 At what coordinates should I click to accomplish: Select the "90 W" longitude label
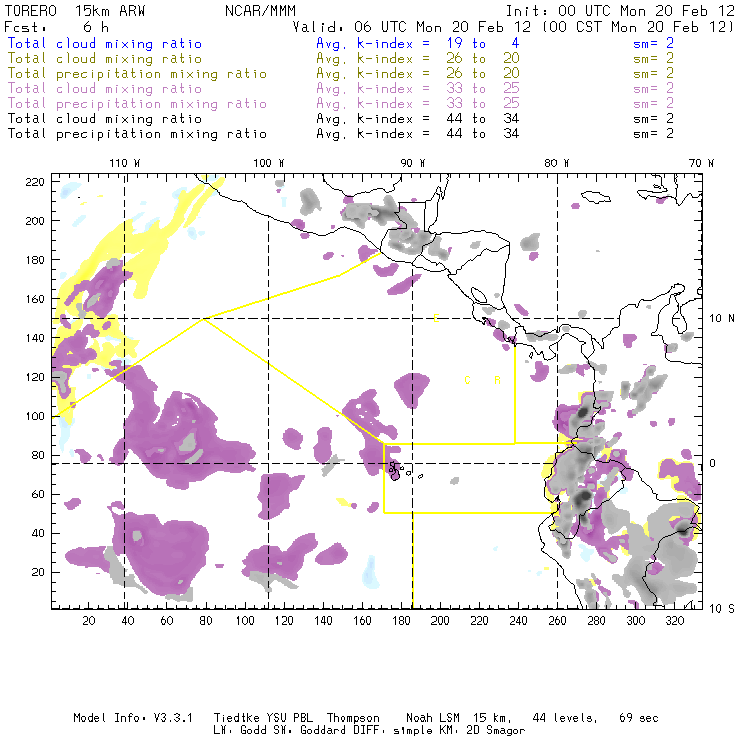(413, 163)
